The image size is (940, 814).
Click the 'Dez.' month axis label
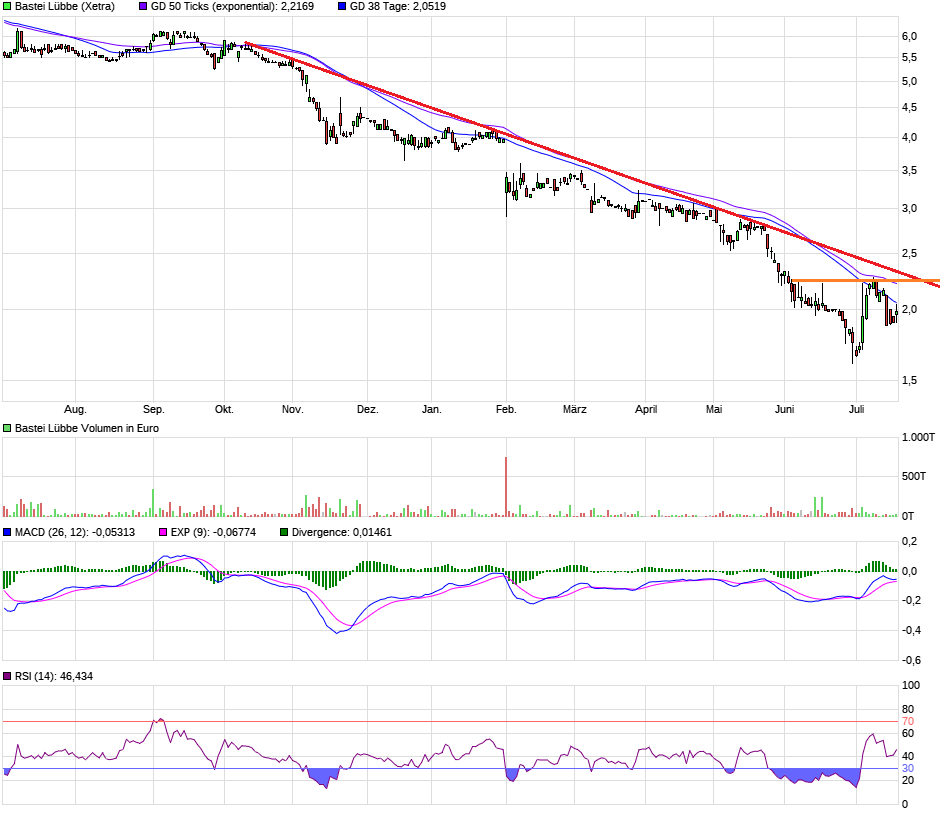(x=367, y=409)
